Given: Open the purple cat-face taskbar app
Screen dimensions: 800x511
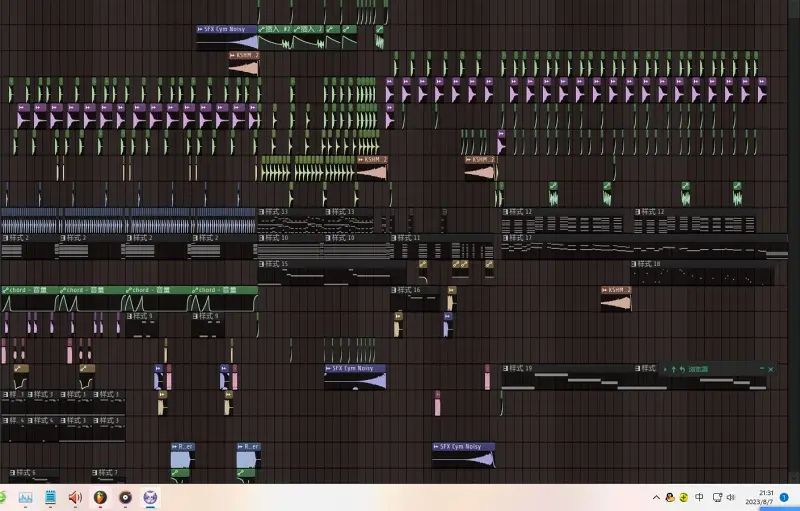Looking at the screenshot, I should point(150,497).
